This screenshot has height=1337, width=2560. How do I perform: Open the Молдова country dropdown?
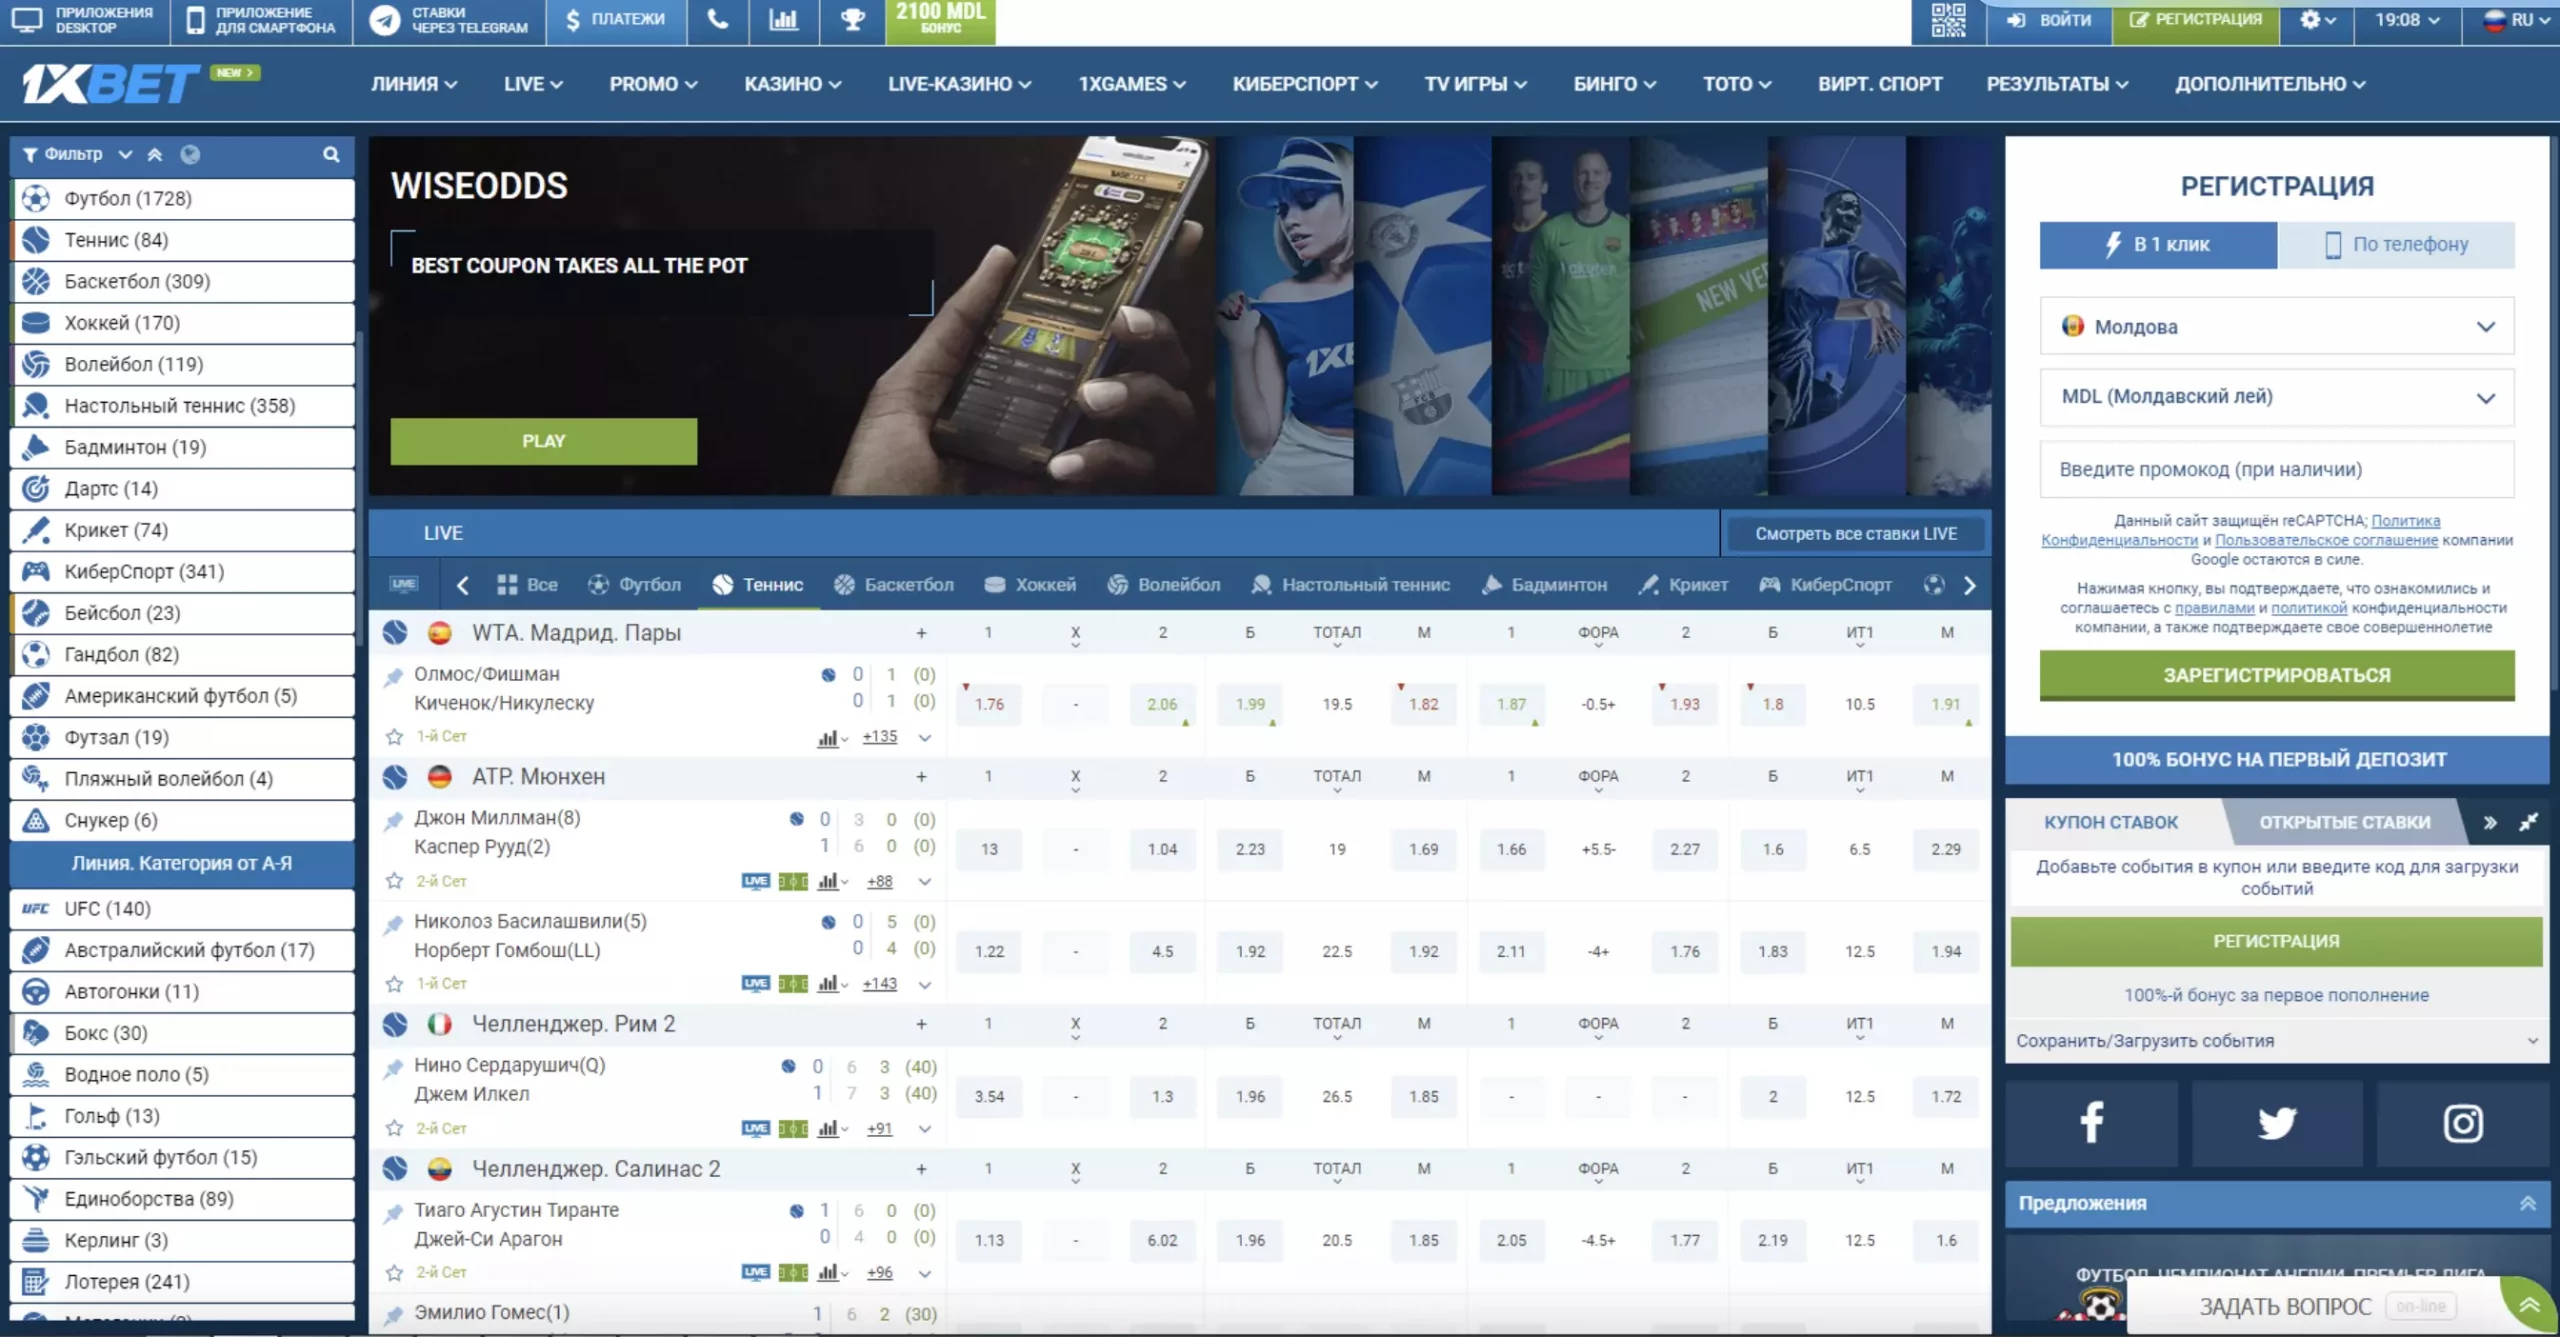coord(2276,327)
